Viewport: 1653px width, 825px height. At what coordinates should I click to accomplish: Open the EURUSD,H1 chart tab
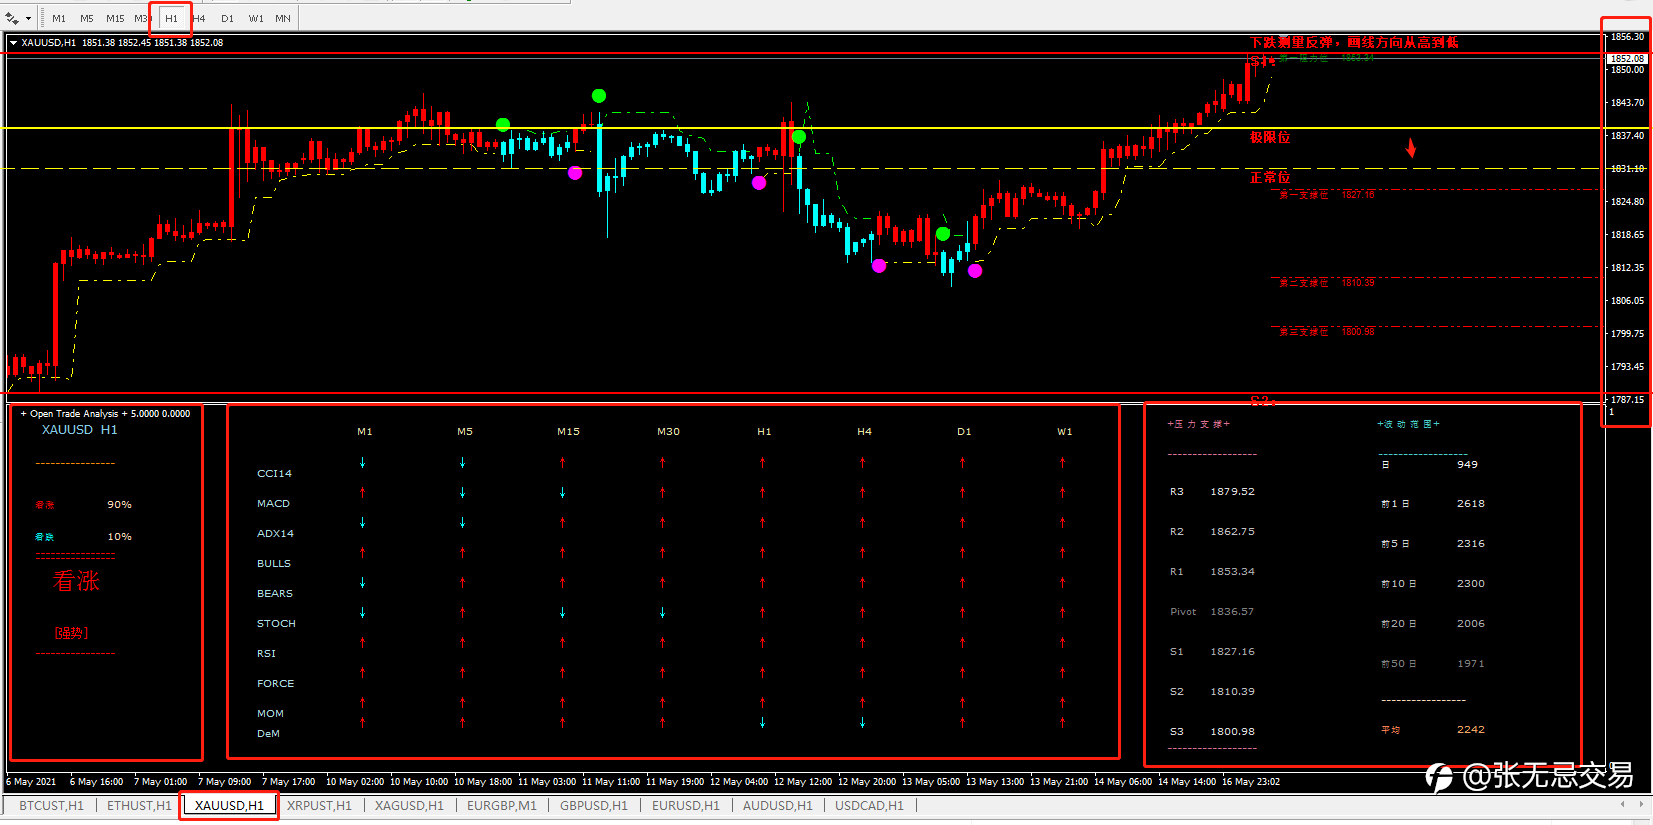coord(686,805)
